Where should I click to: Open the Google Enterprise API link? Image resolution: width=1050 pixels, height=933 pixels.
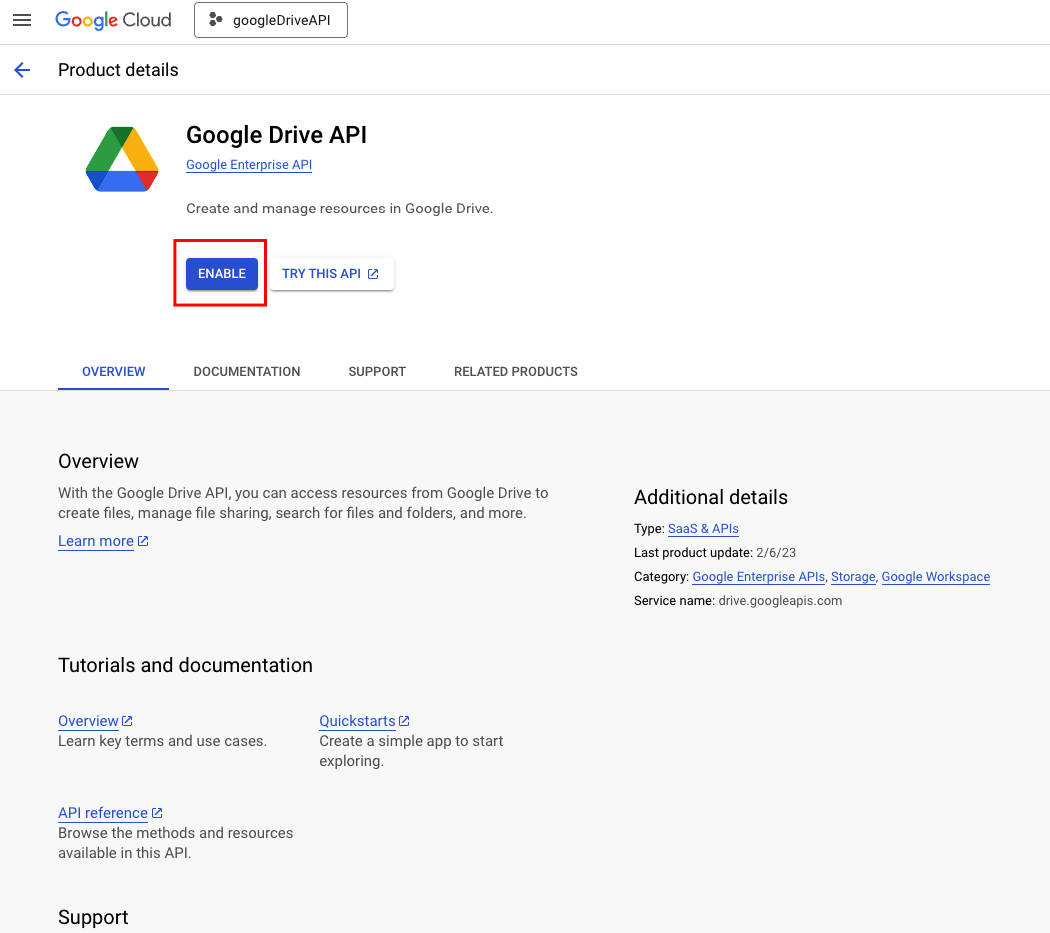pyautogui.click(x=249, y=165)
